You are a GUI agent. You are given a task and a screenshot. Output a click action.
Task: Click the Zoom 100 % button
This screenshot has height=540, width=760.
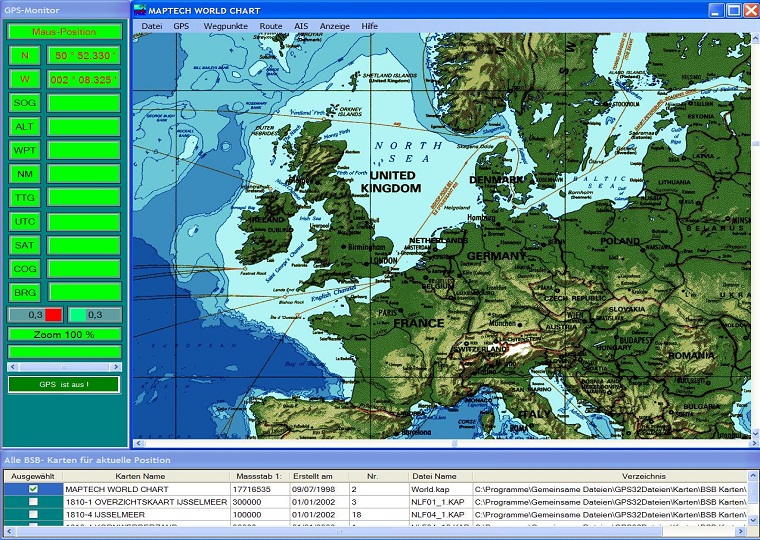[64, 334]
